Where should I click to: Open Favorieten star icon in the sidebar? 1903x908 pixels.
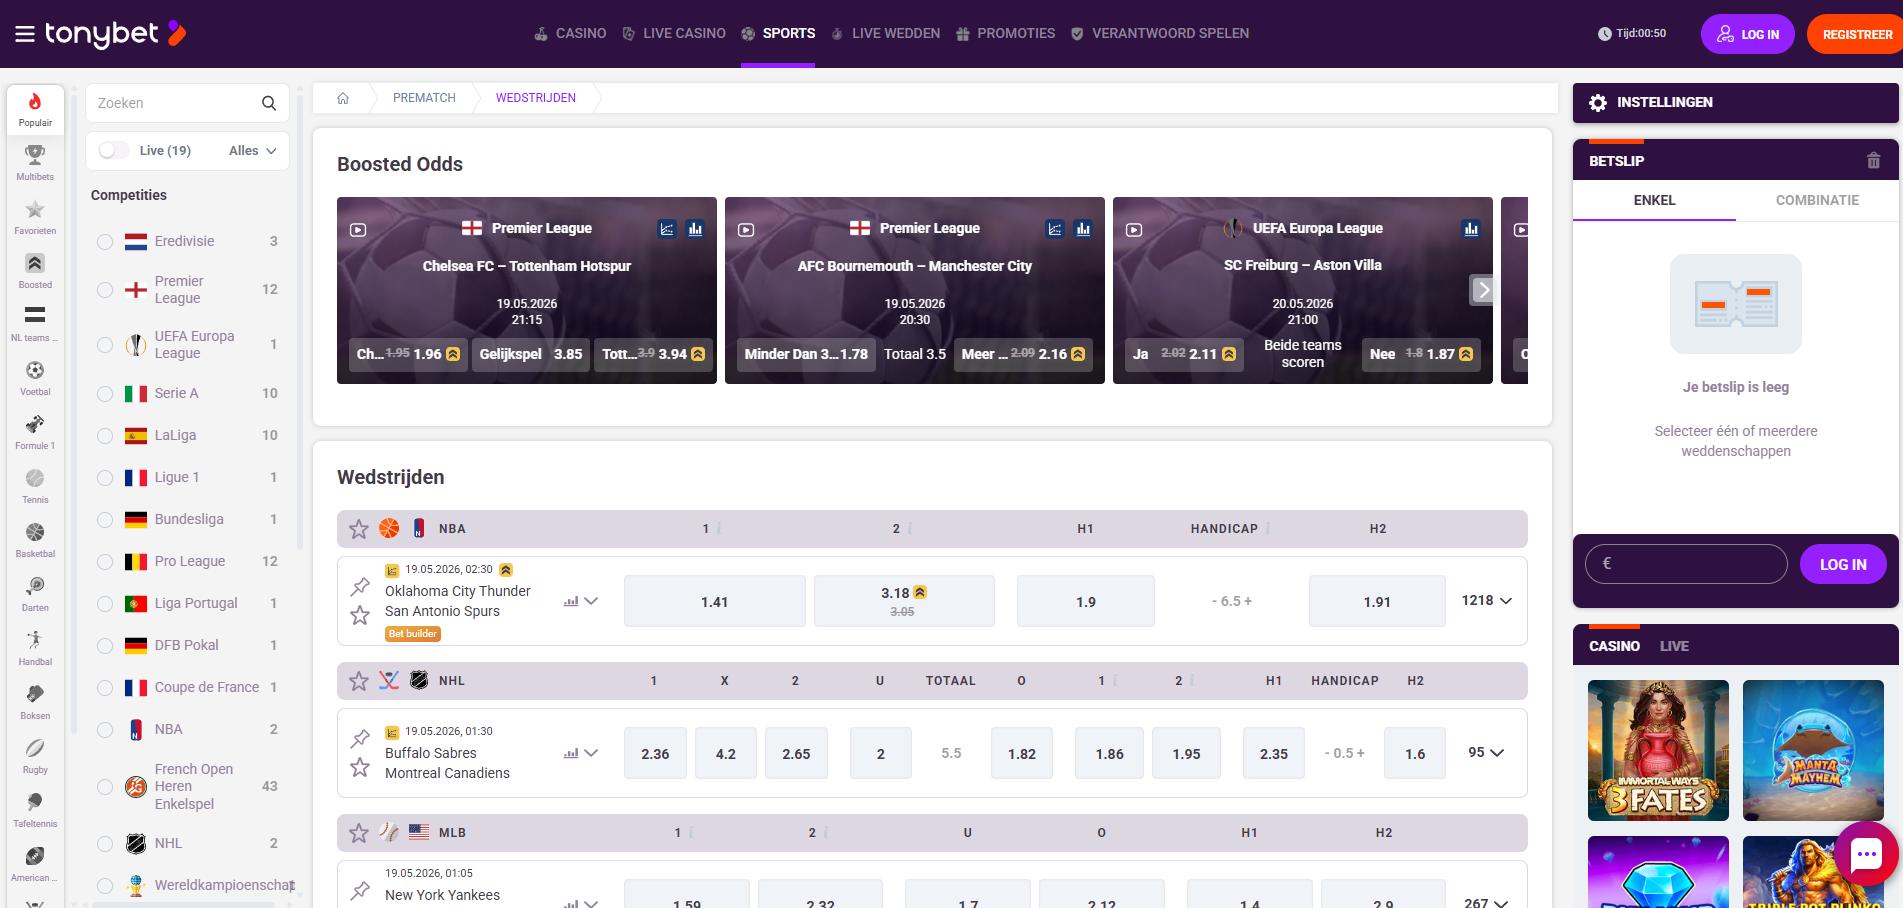coord(35,209)
